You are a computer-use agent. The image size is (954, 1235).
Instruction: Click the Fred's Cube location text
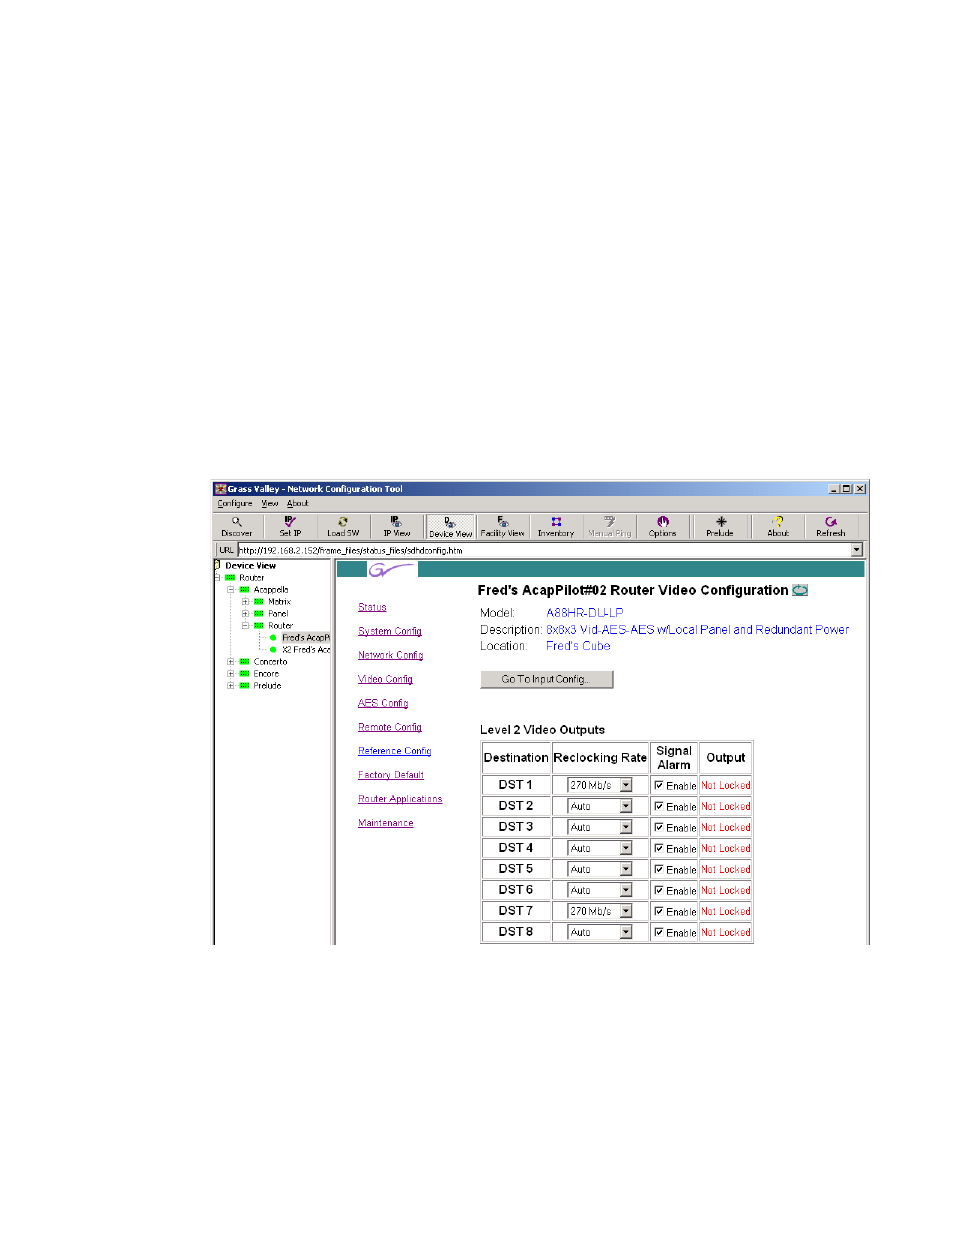(x=578, y=646)
